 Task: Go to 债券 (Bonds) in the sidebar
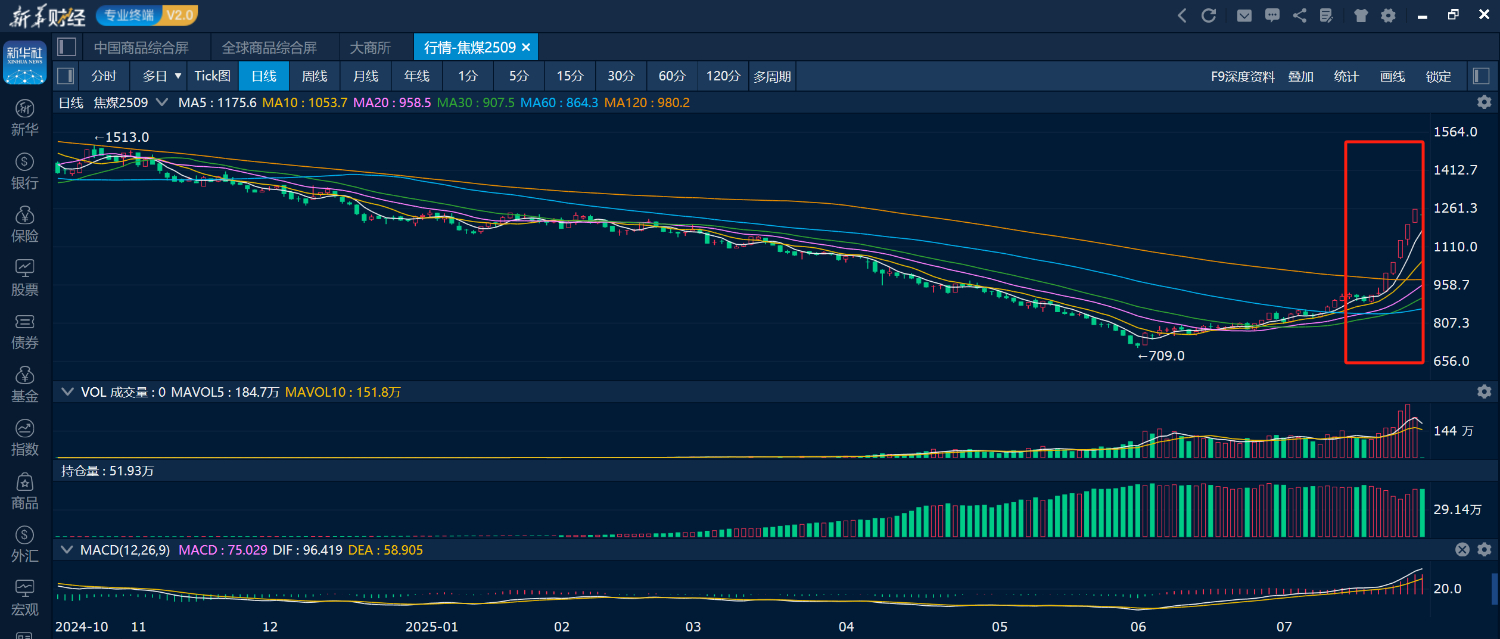(x=25, y=330)
